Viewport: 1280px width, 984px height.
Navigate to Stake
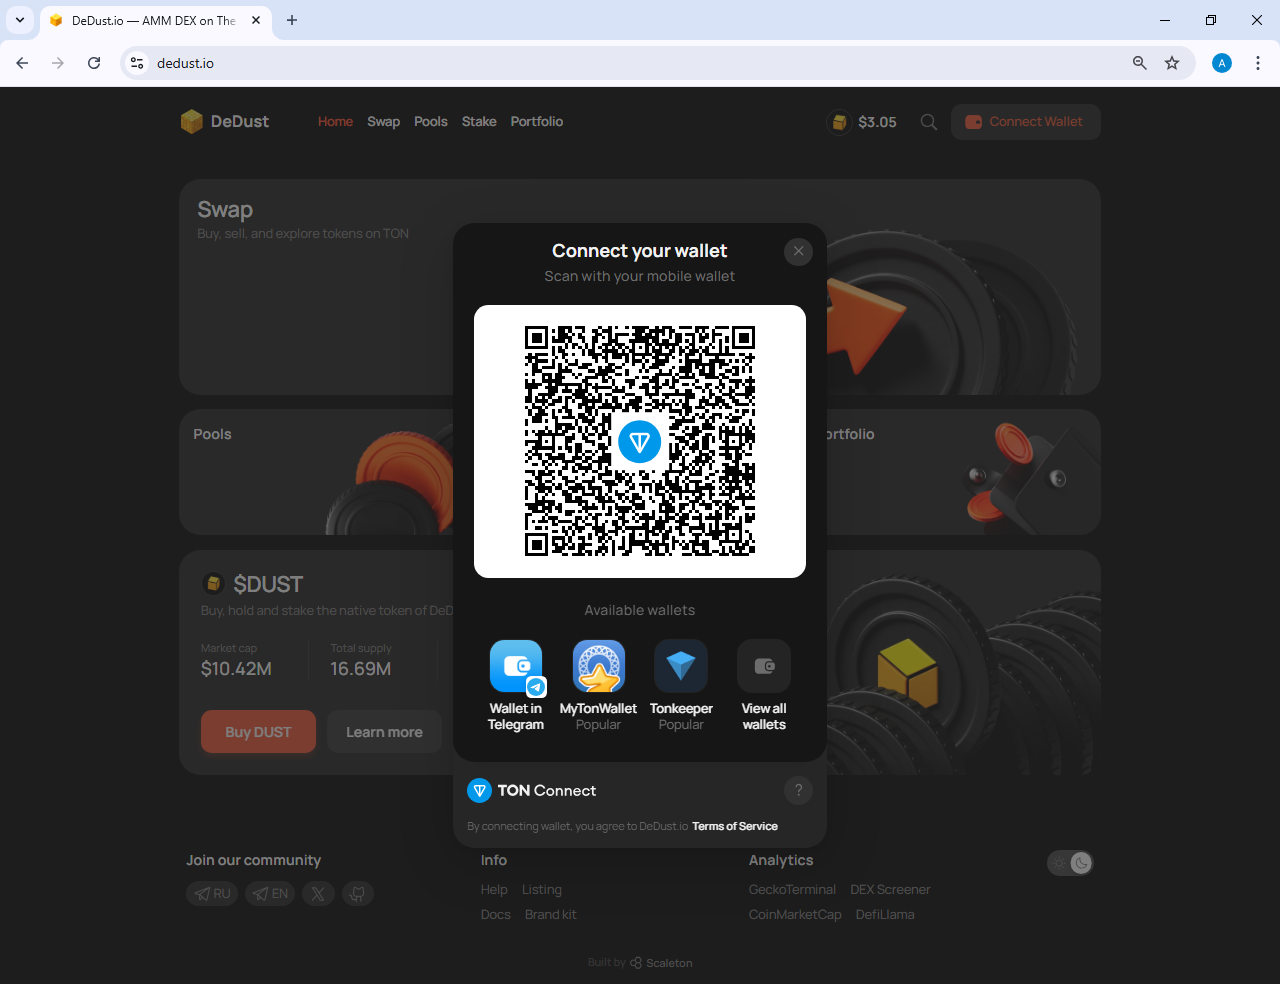click(479, 121)
